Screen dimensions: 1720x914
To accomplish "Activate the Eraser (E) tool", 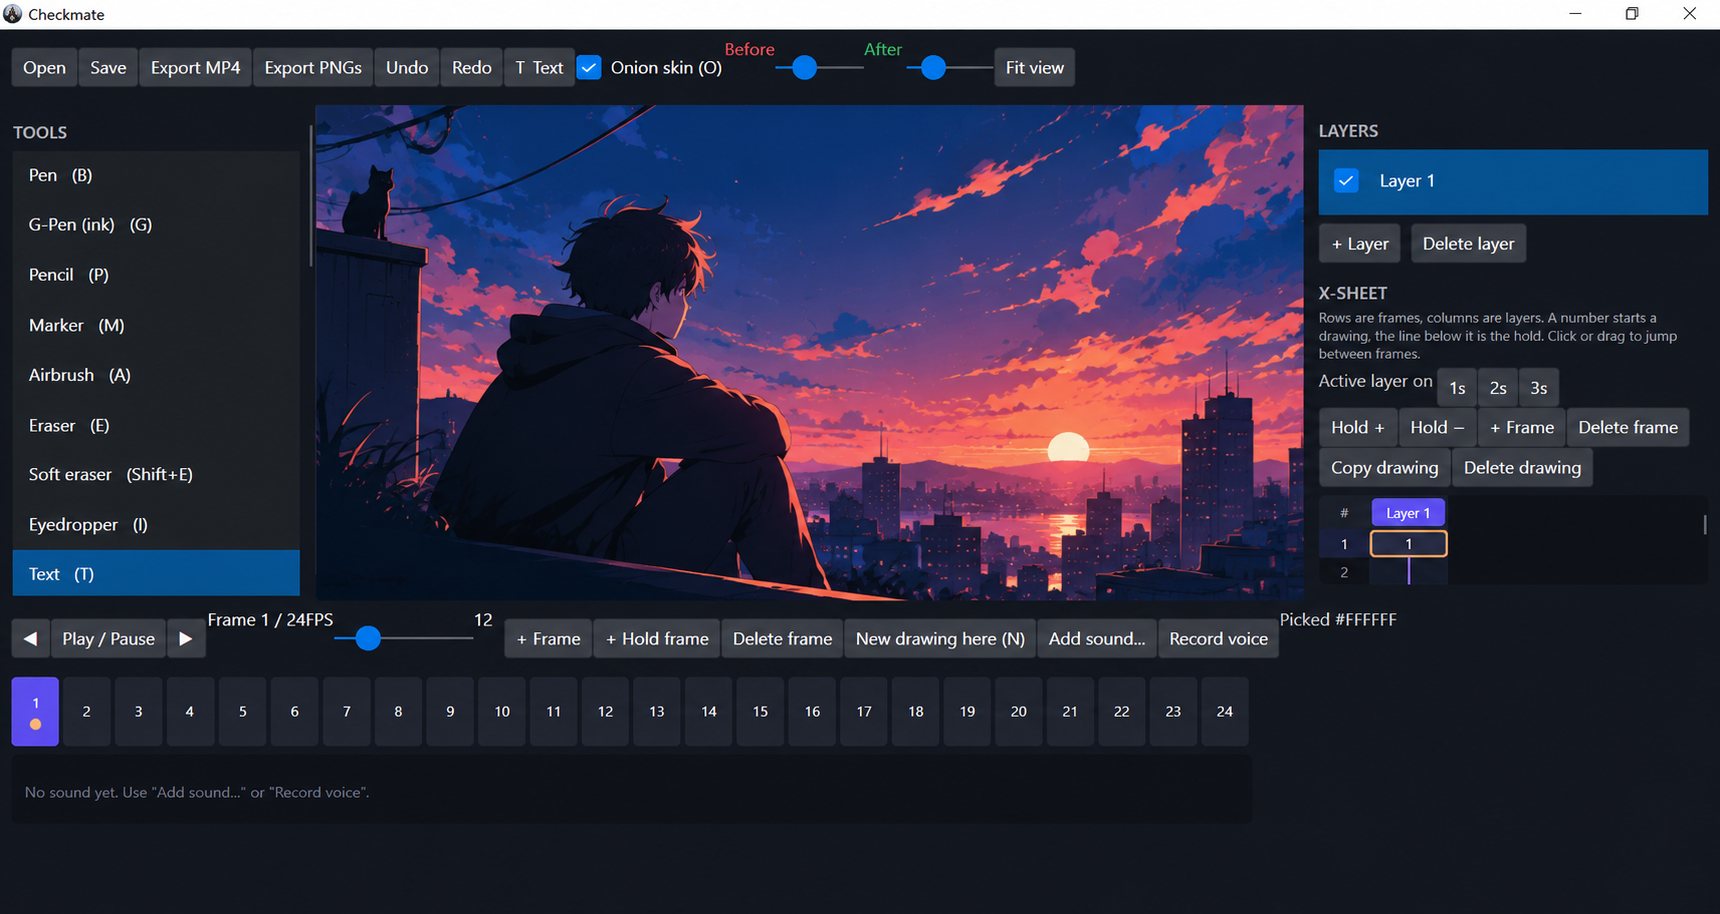I will pyautogui.click(x=156, y=425).
